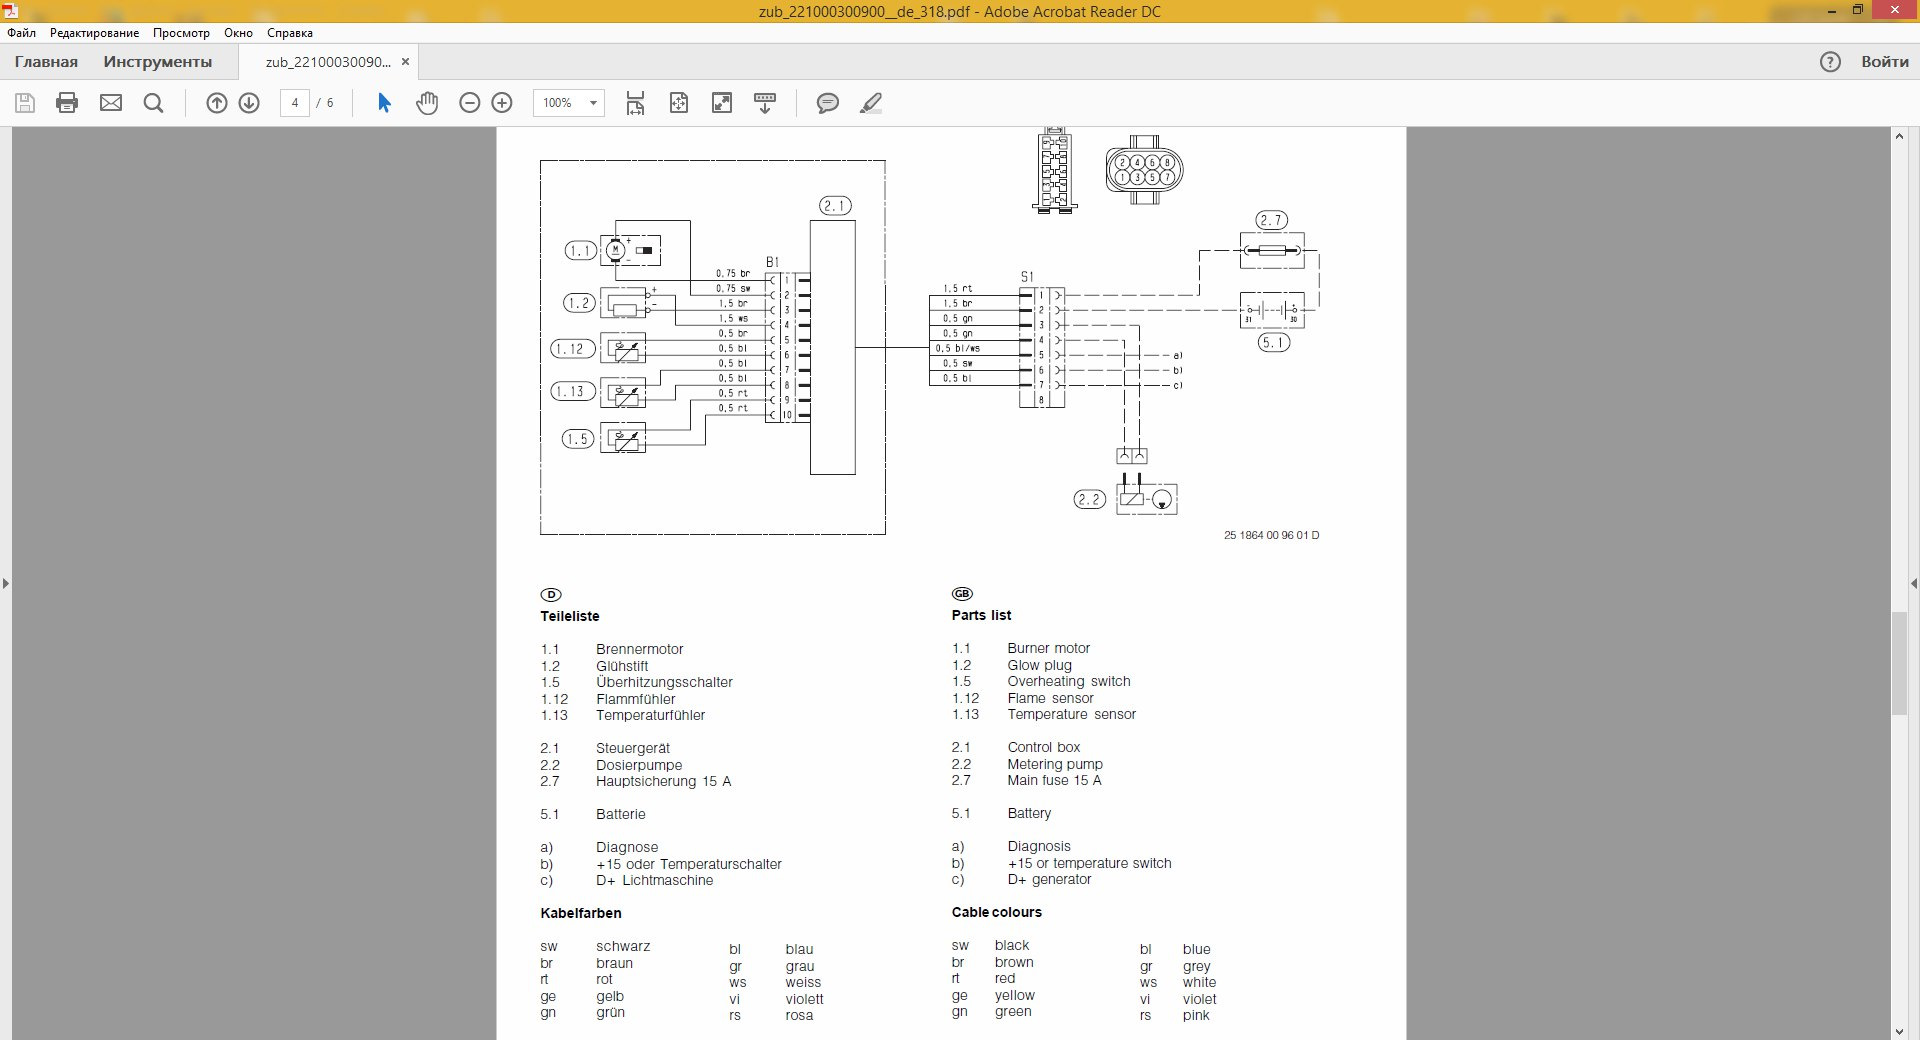
Task: Open the Файл menu
Action: 22,33
